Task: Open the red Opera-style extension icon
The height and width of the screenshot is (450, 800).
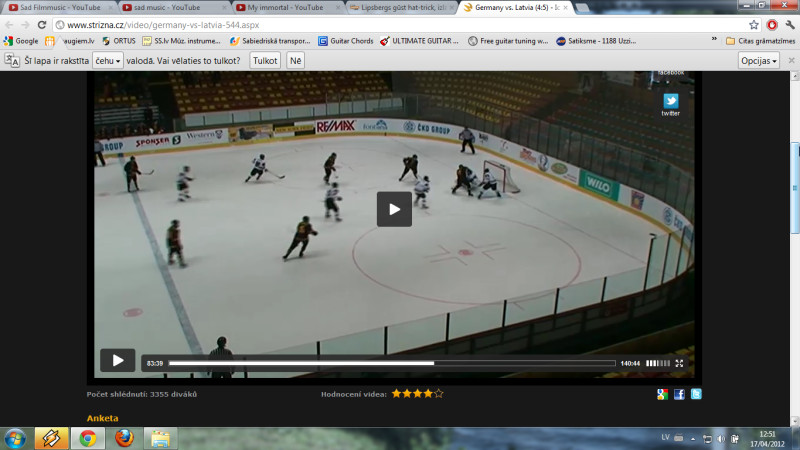Action: (772, 24)
